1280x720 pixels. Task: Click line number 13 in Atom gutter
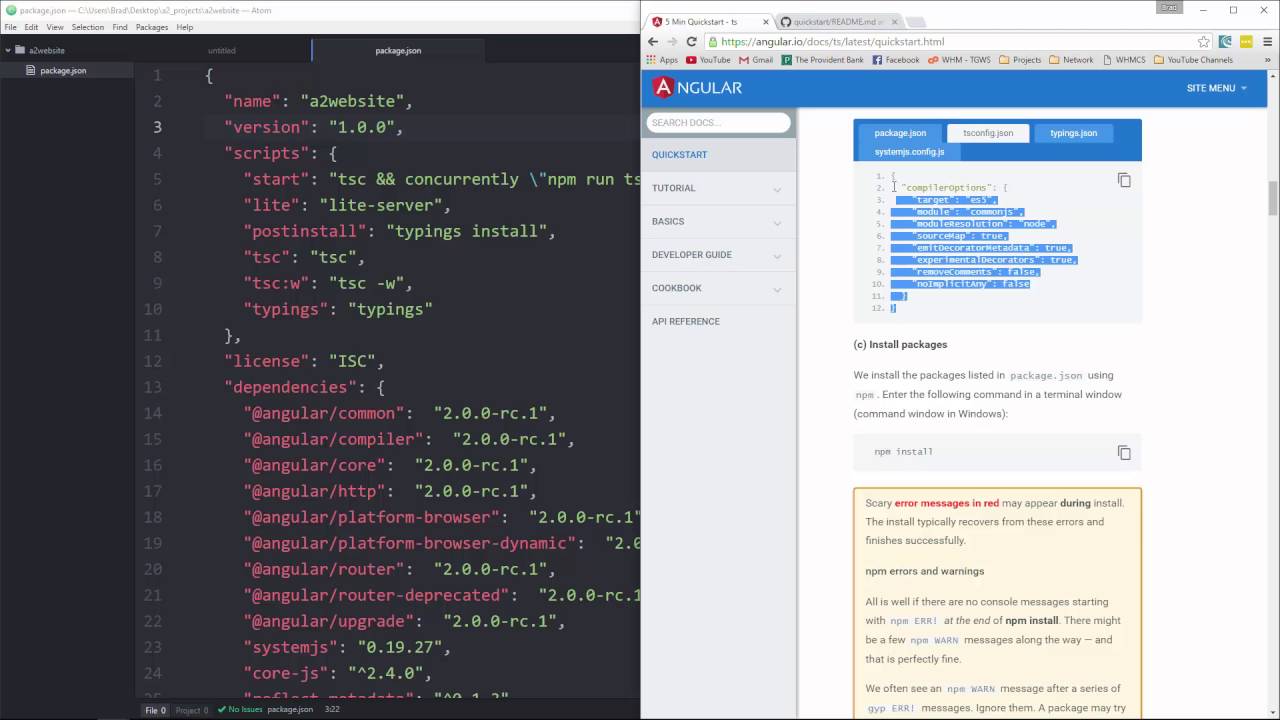[x=152, y=387]
